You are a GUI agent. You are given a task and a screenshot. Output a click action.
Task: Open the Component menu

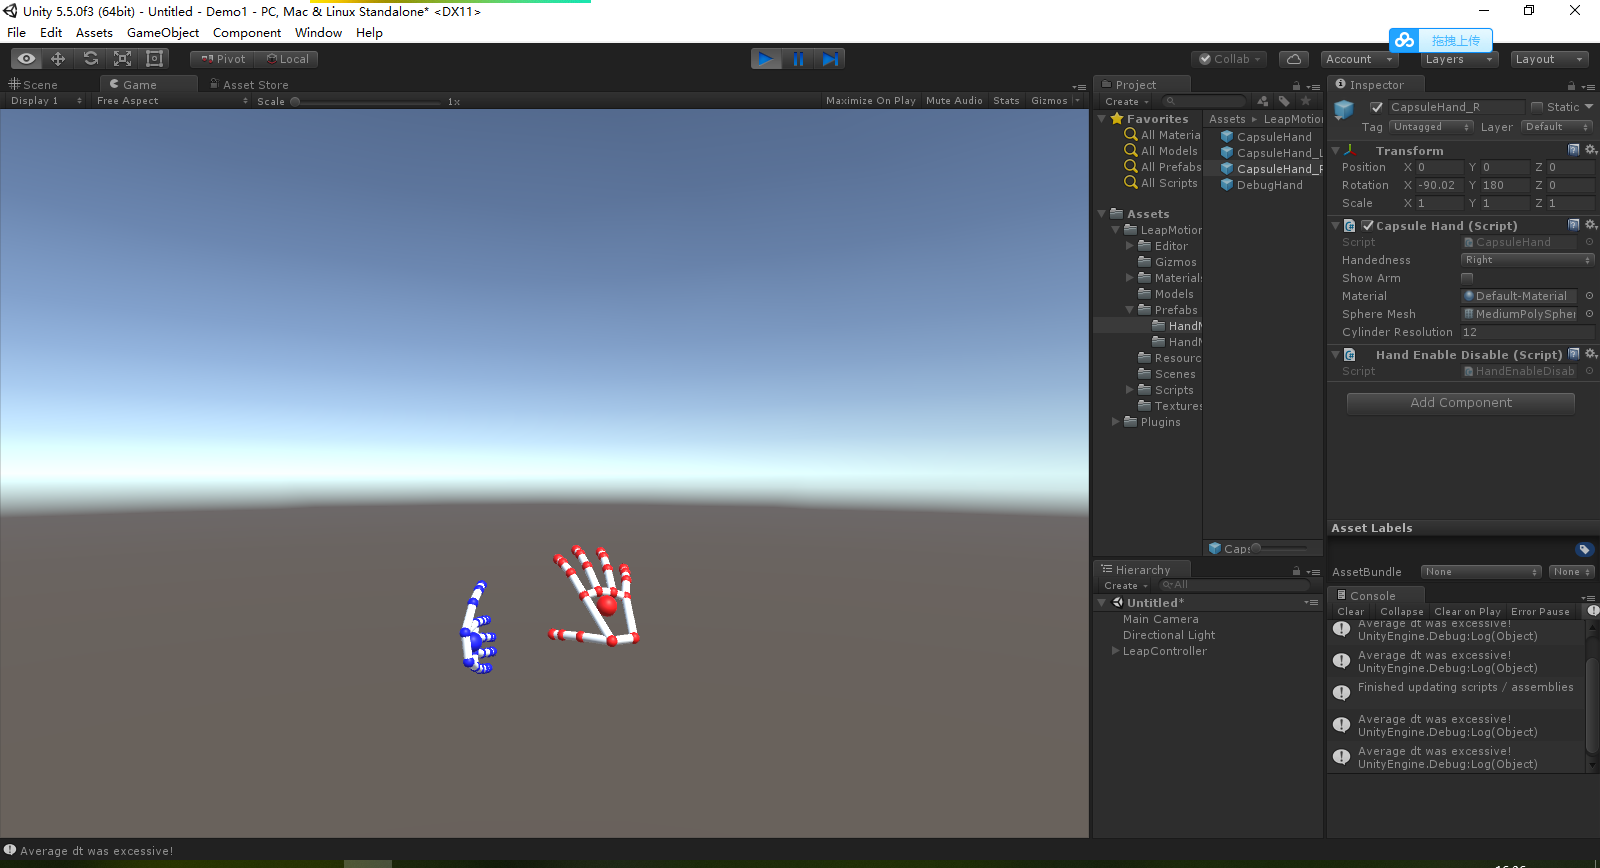246,33
